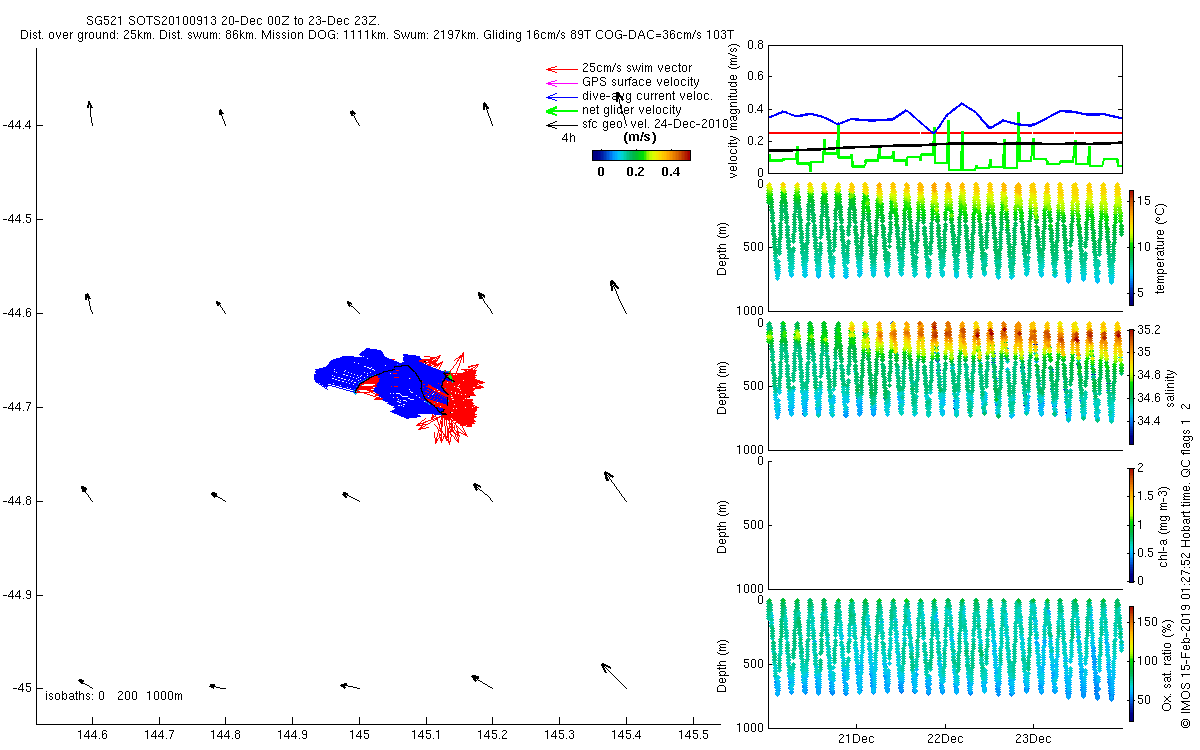Select the chl-a (mg m-3) colorbar
Viewport: 1200px width, 750px height.
[x=1132, y=524]
